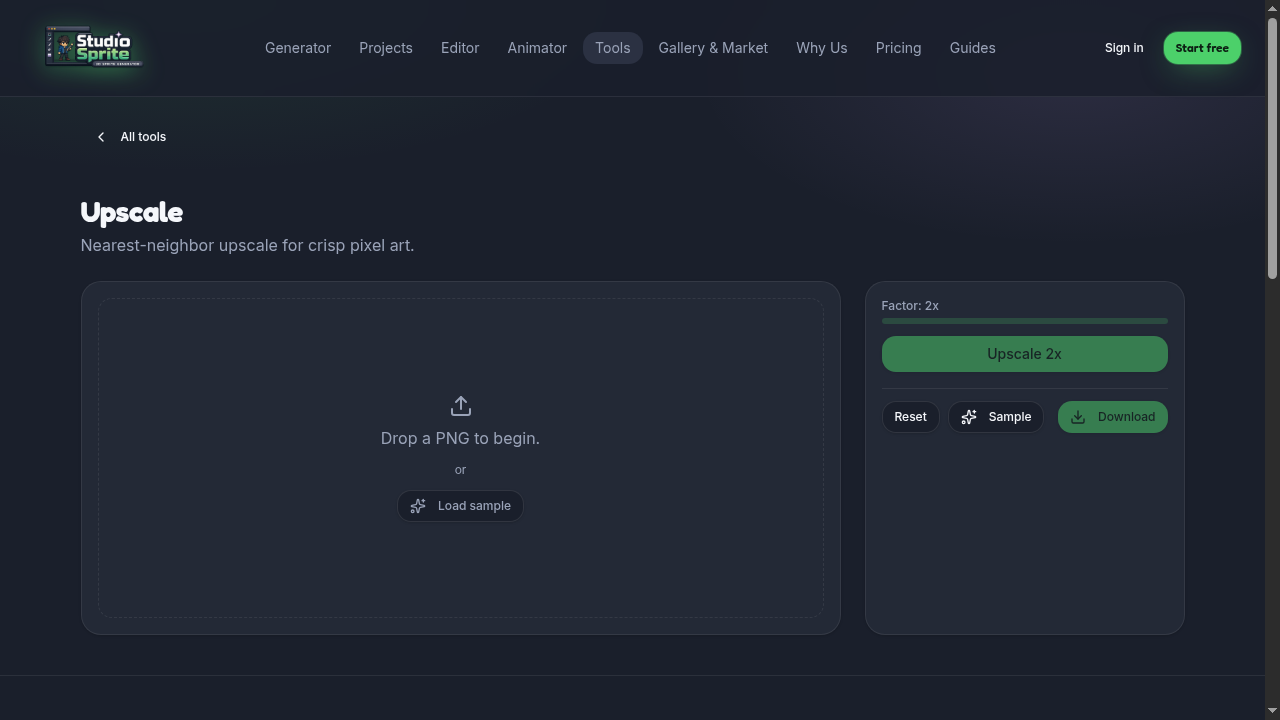Select the Tools nav tab

point(613,48)
